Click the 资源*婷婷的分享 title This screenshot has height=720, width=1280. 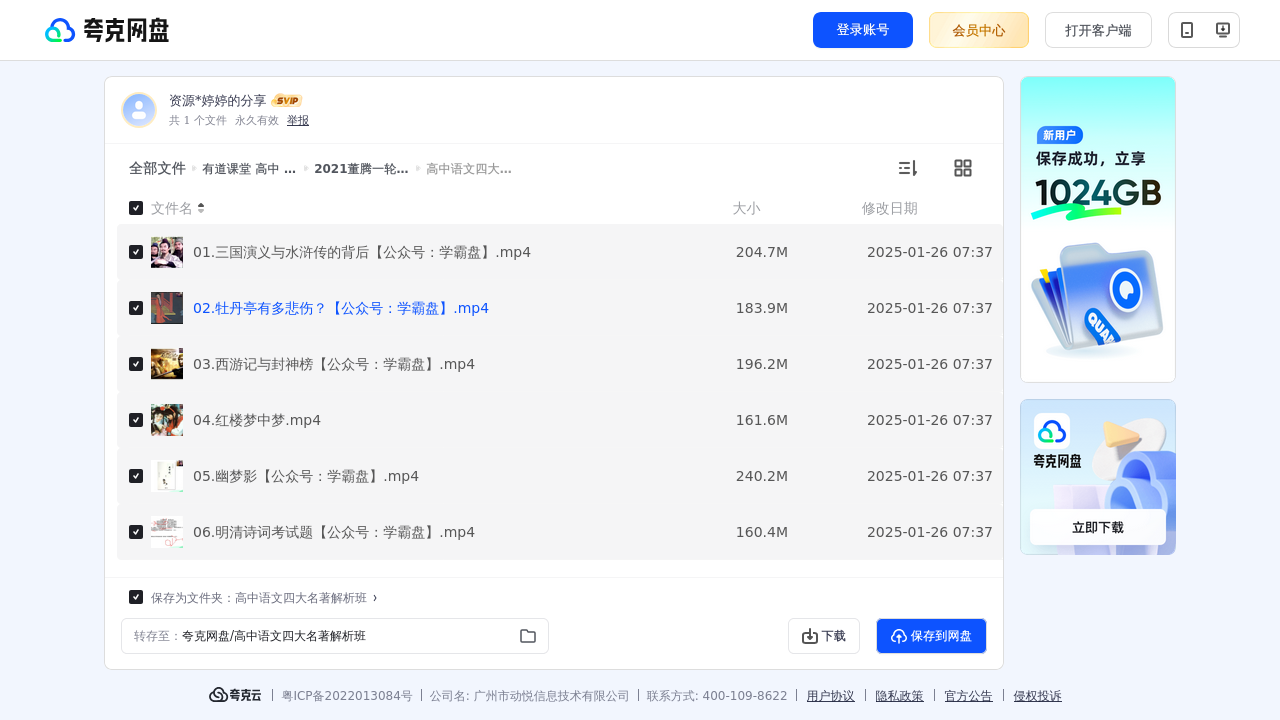[218, 101]
